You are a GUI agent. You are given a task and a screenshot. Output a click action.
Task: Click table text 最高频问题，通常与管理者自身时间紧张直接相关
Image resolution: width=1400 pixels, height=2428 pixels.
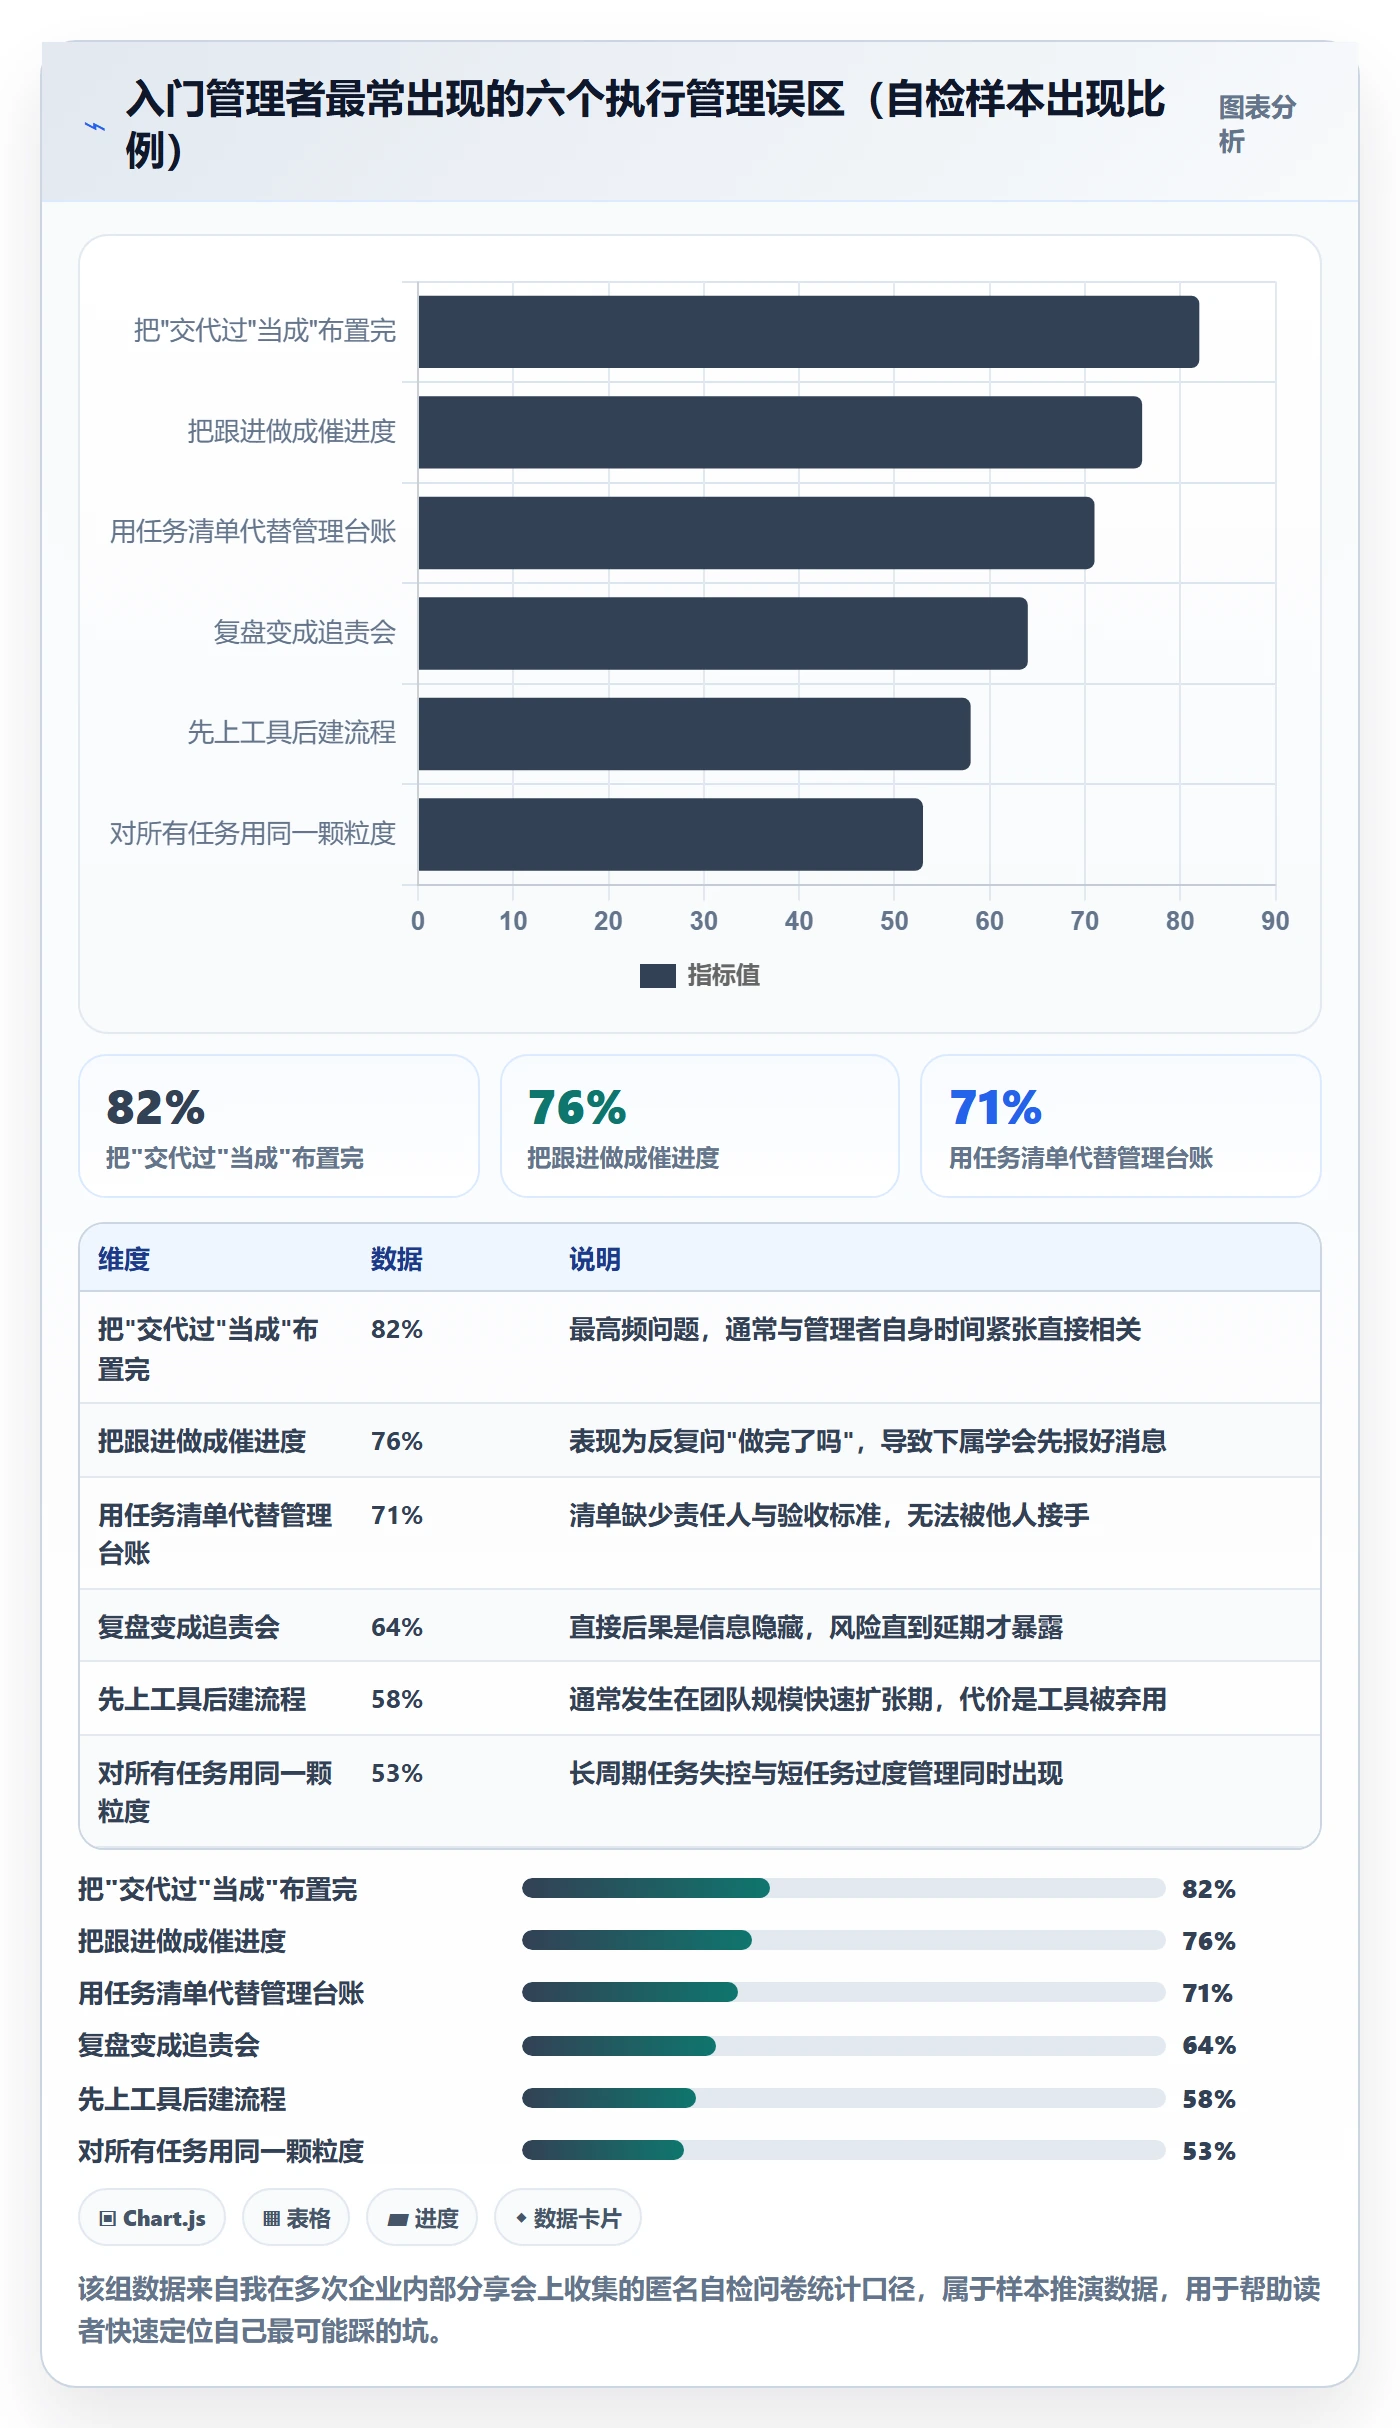(855, 1329)
